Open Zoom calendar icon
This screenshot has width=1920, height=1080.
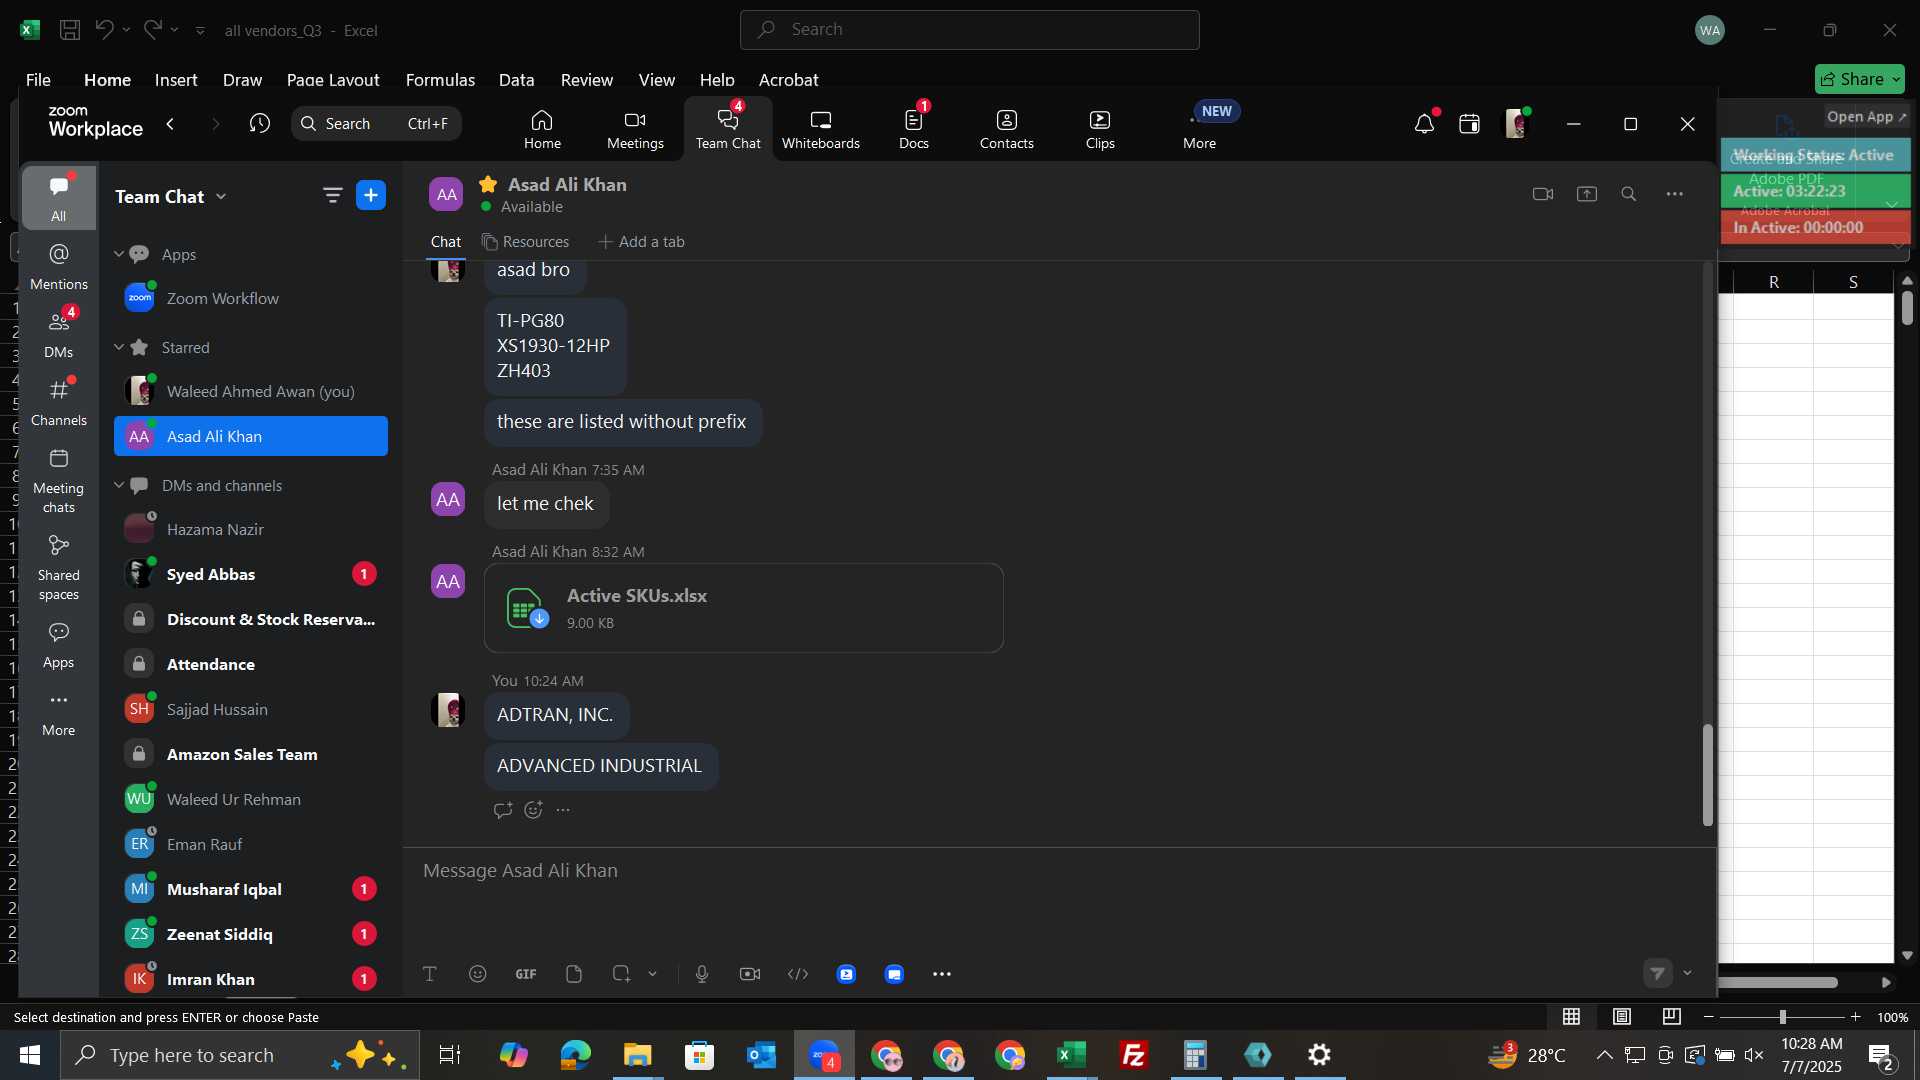tap(1469, 124)
